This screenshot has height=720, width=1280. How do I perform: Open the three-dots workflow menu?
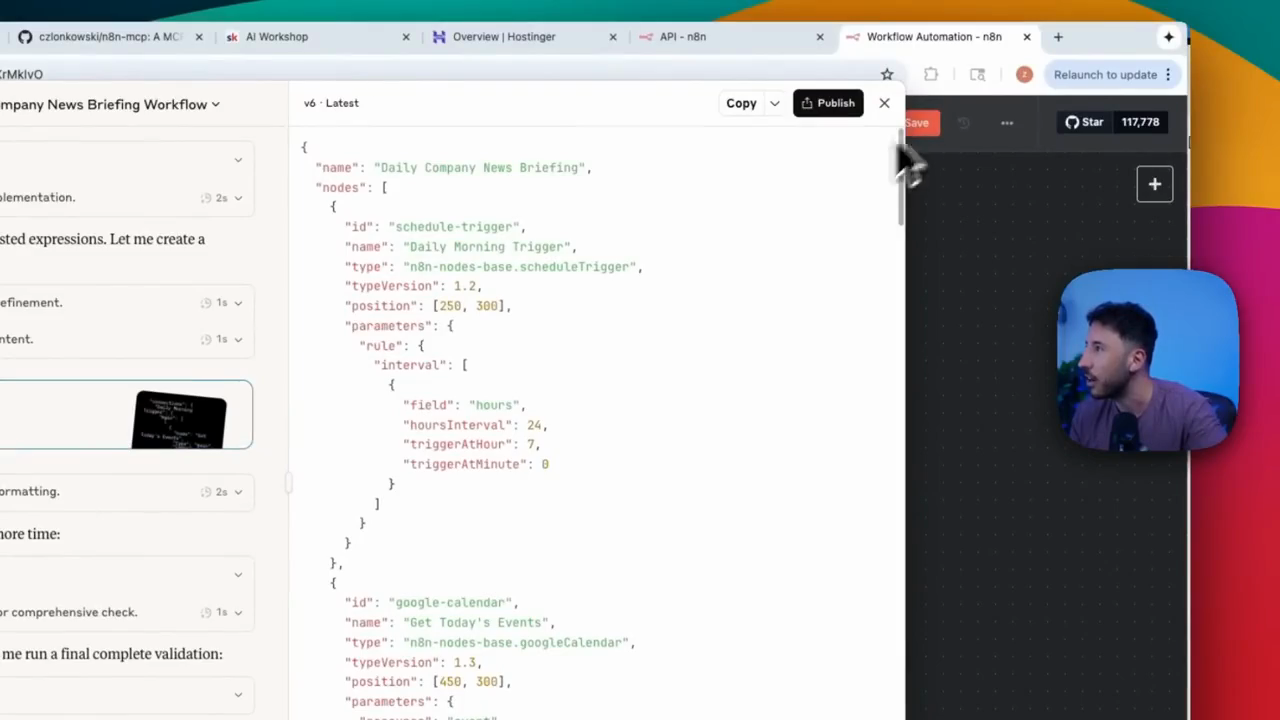point(1007,123)
